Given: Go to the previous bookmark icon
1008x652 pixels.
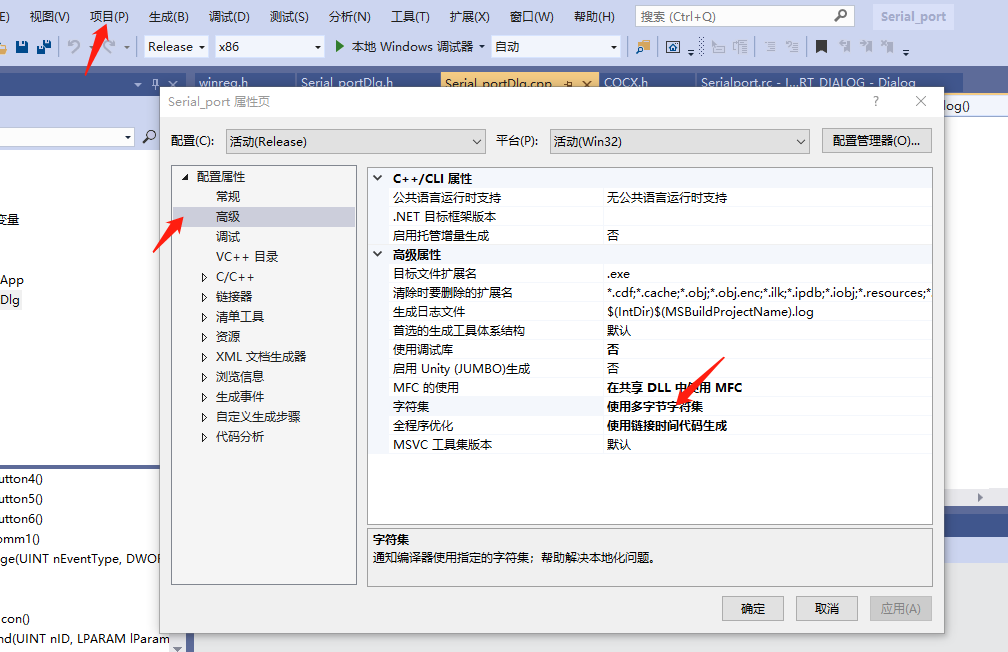Looking at the screenshot, I should tap(845, 46).
